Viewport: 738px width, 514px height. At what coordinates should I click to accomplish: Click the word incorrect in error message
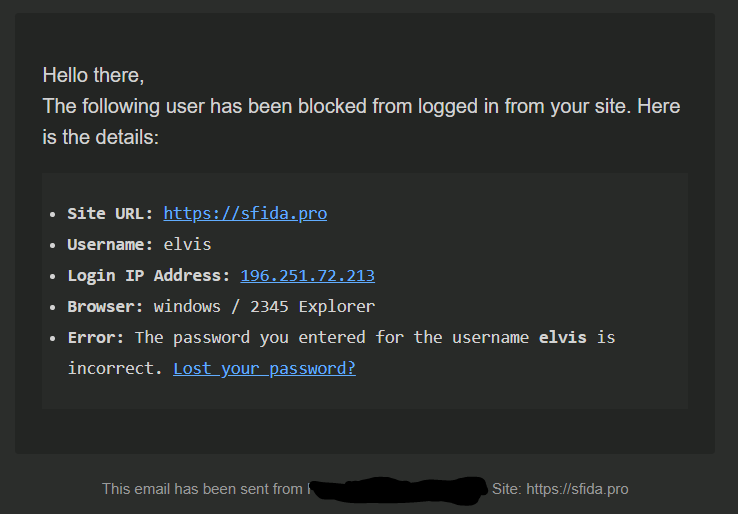coord(115,369)
